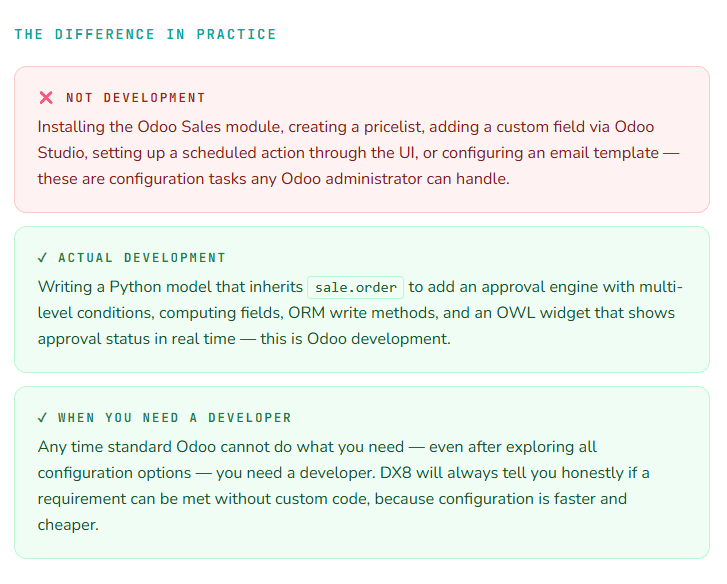
Task: Click the pink Not Development card
Action: click(x=362, y=140)
